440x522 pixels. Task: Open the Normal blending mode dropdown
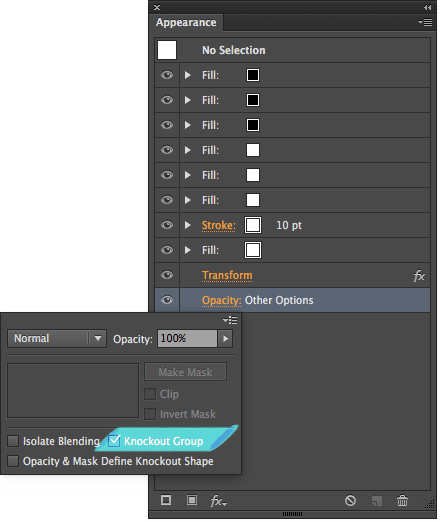(x=57, y=339)
